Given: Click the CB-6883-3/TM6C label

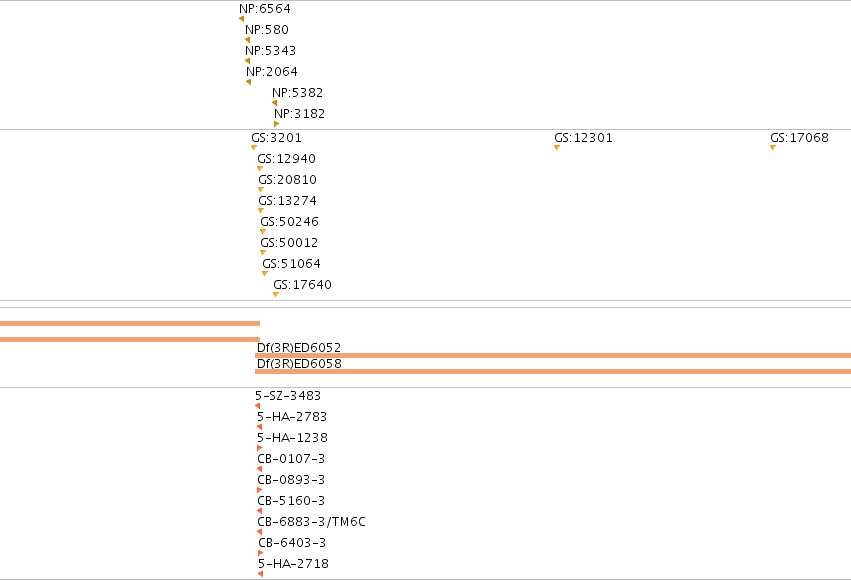Looking at the screenshot, I should [312, 522].
